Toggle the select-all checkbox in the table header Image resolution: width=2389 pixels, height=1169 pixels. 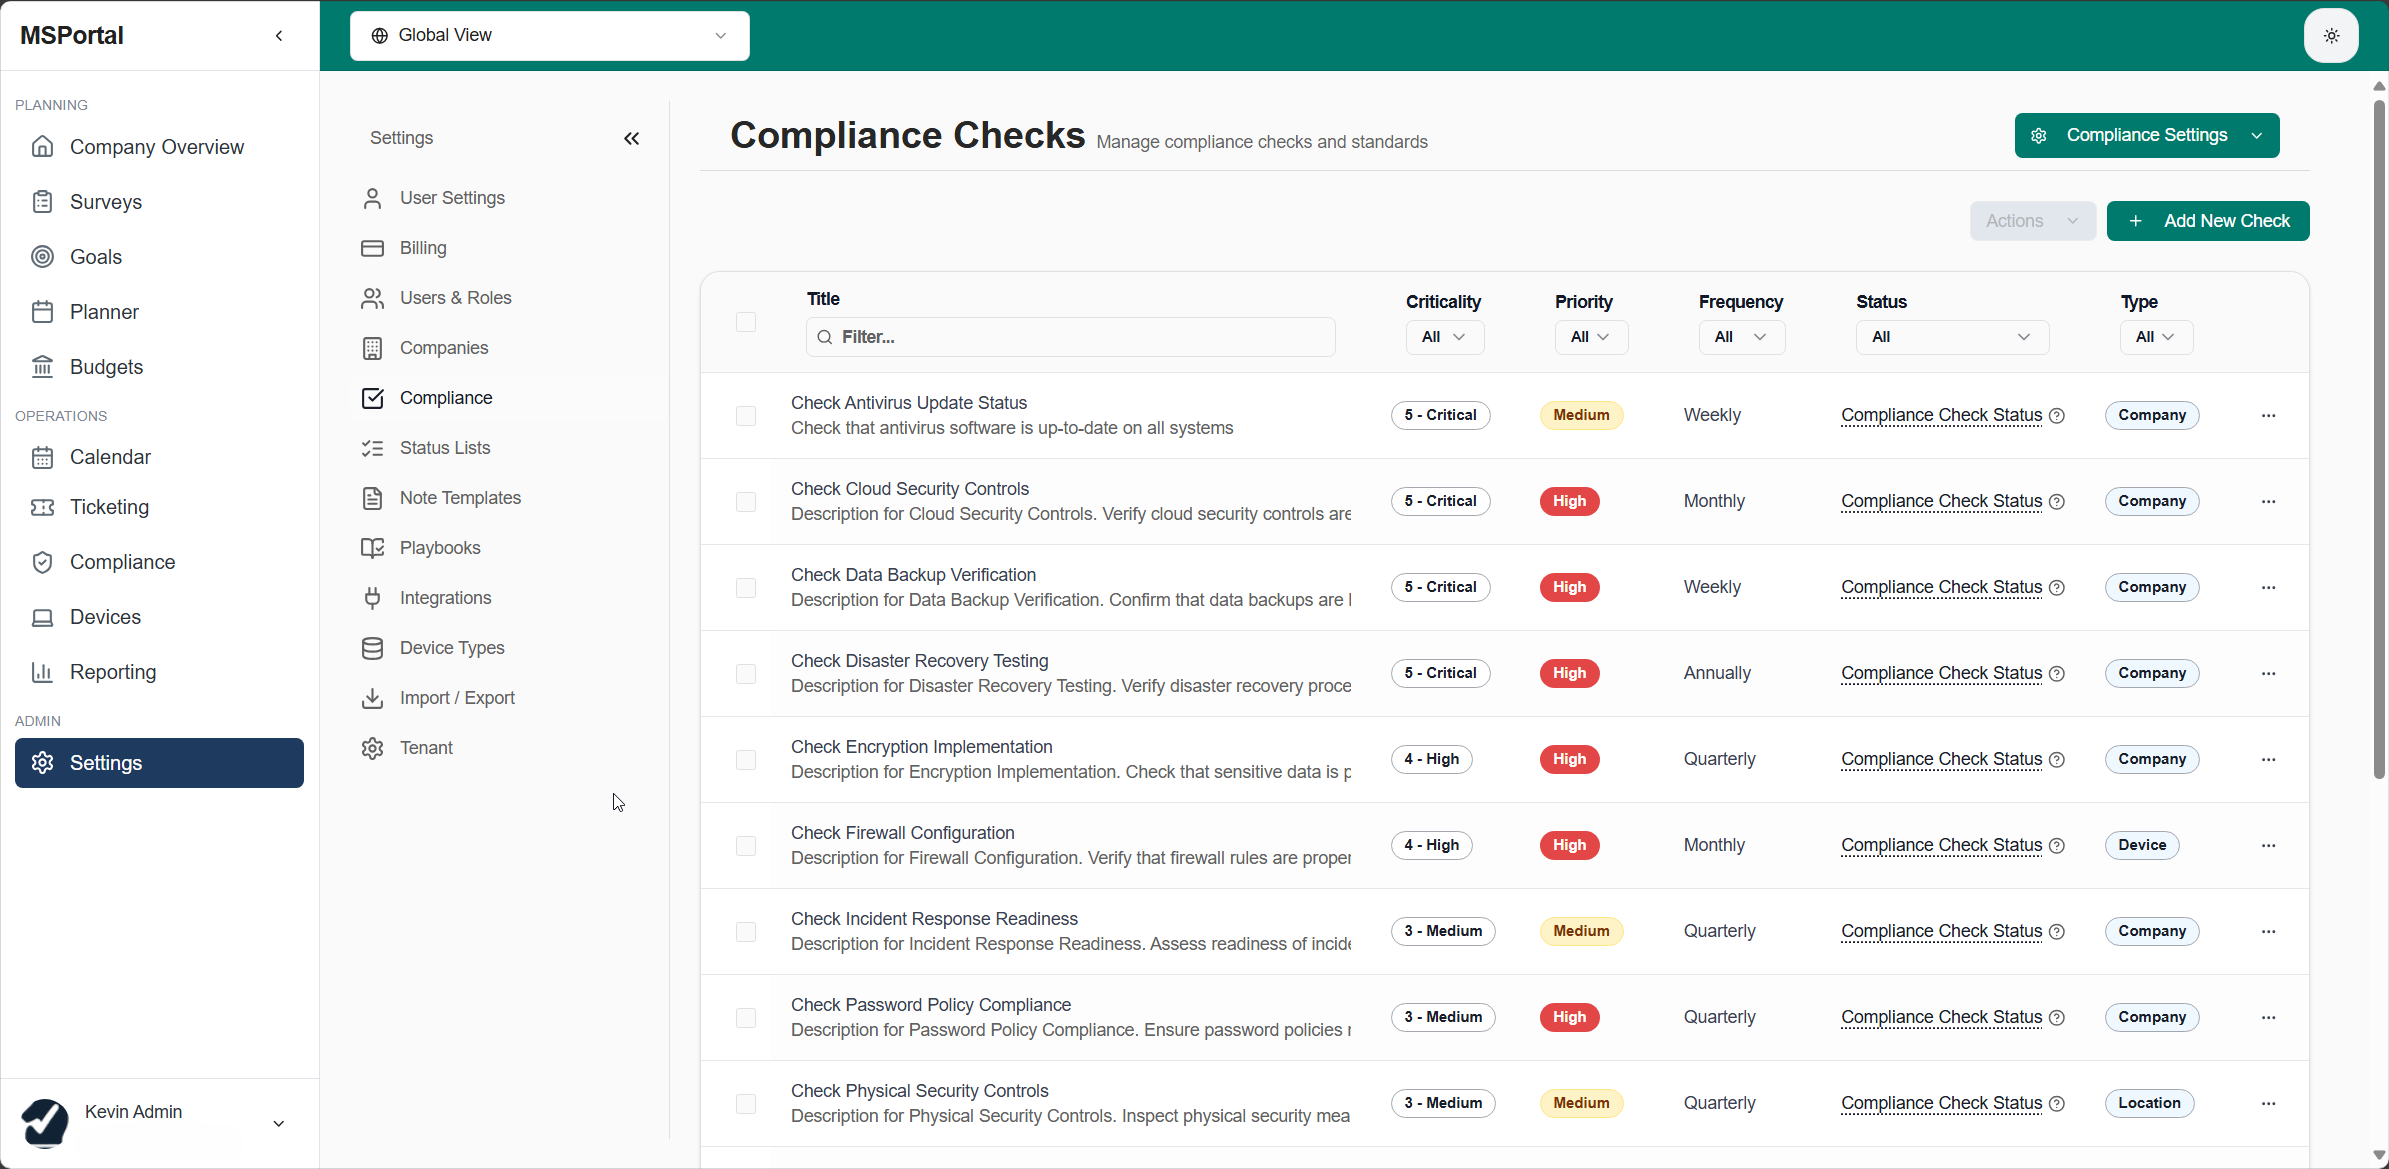pos(746,322)
